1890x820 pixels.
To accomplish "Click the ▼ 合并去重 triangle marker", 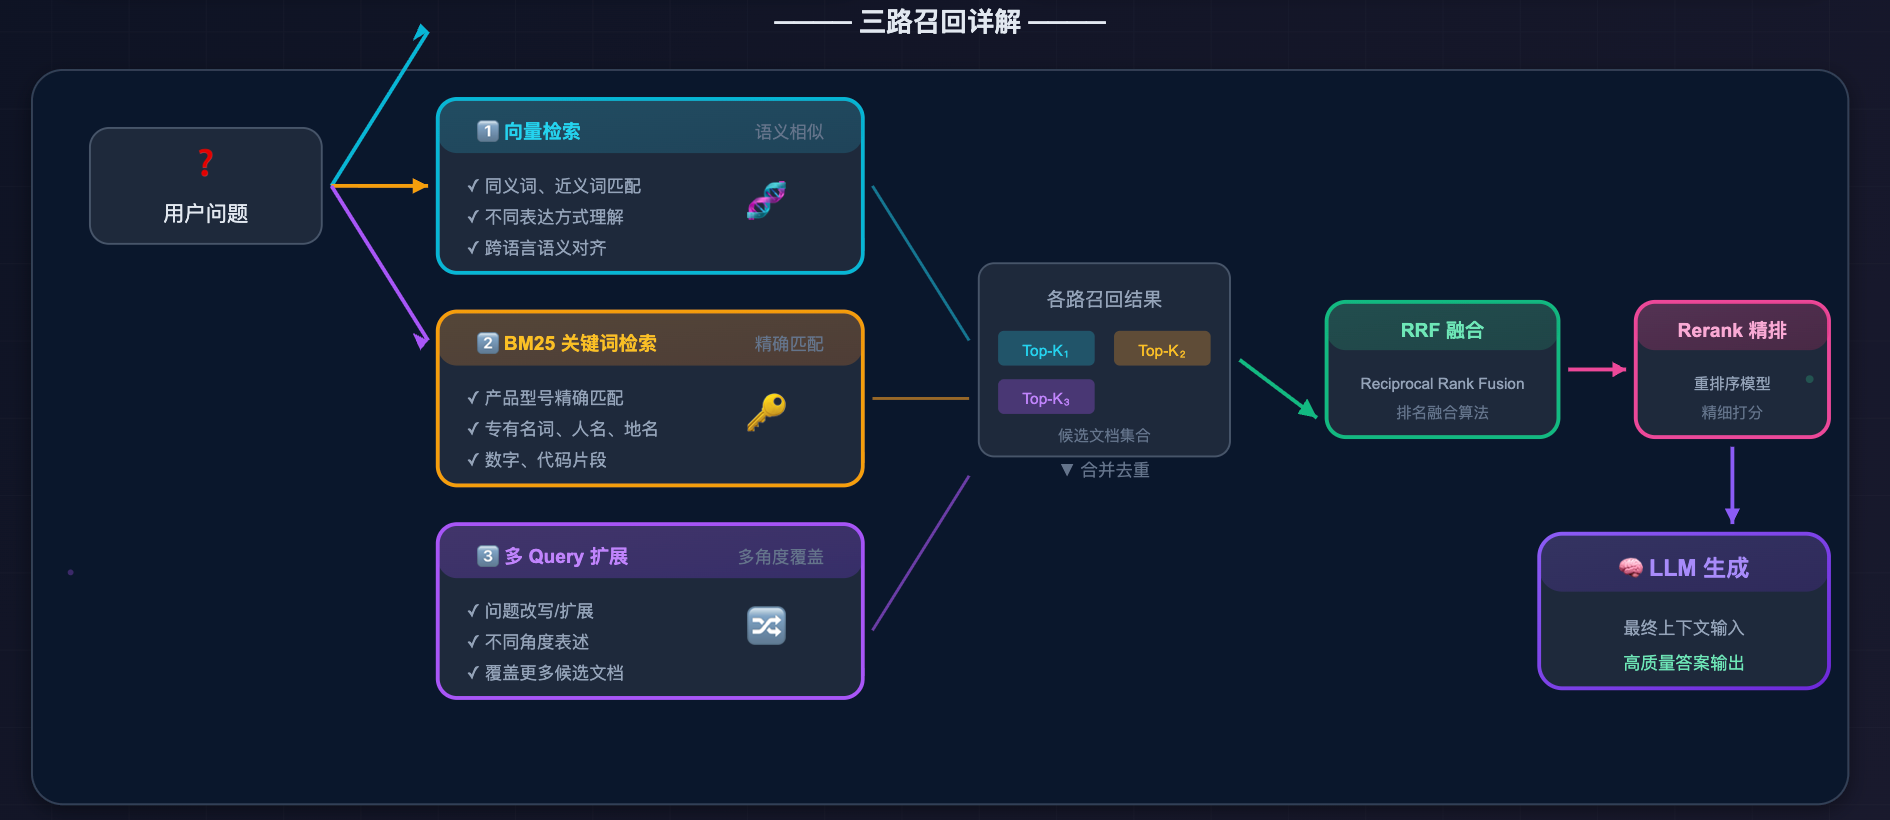I will pyautogui.click(x=1067, y=470).
